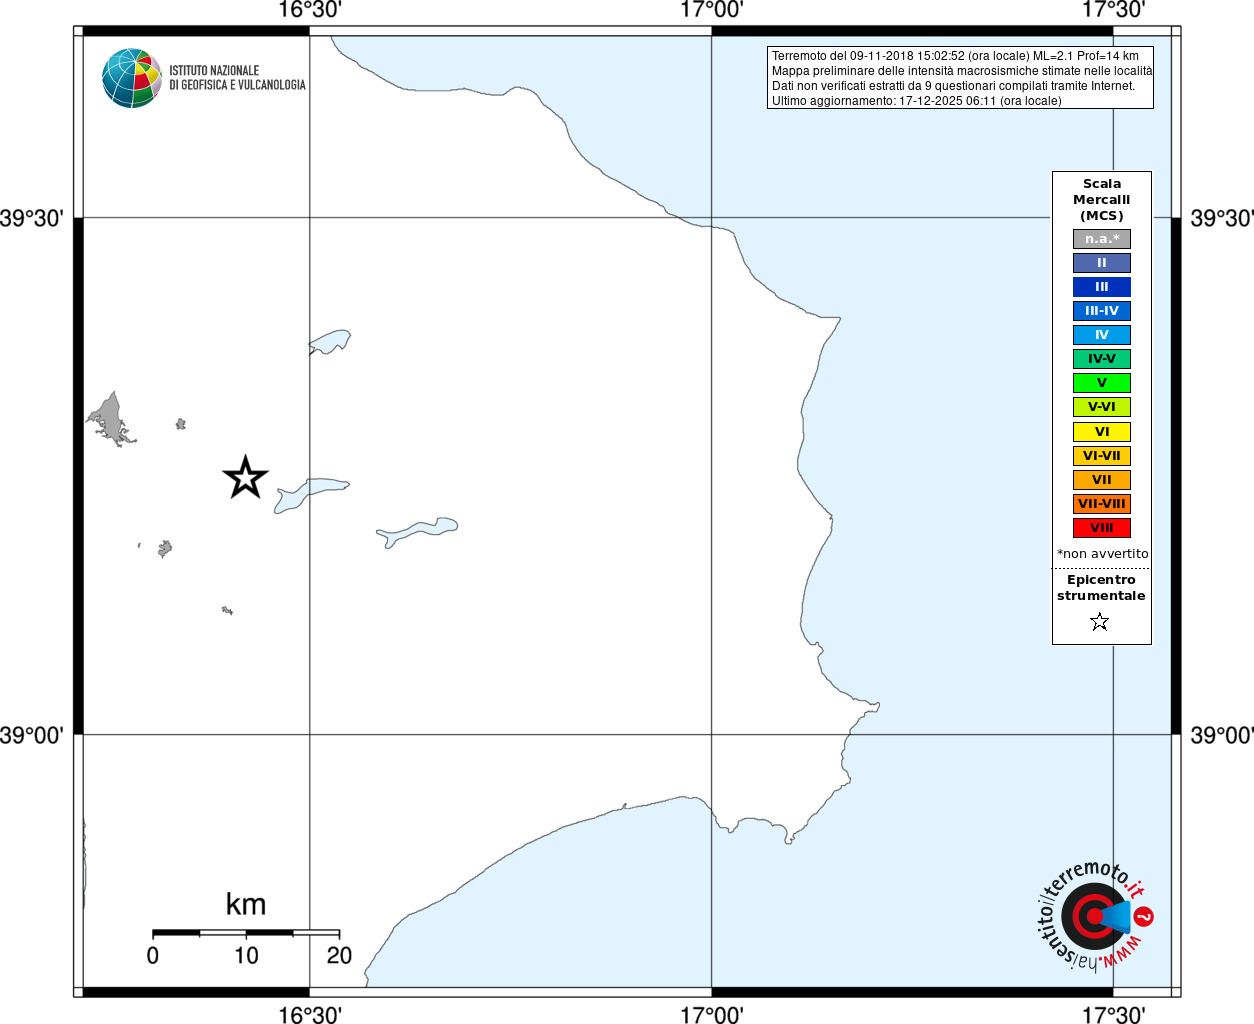Select the VII-VIII intensity legend swatch
Image resolution: width=1254 pixels, height=1024 pixels.
coord(1102,504)
